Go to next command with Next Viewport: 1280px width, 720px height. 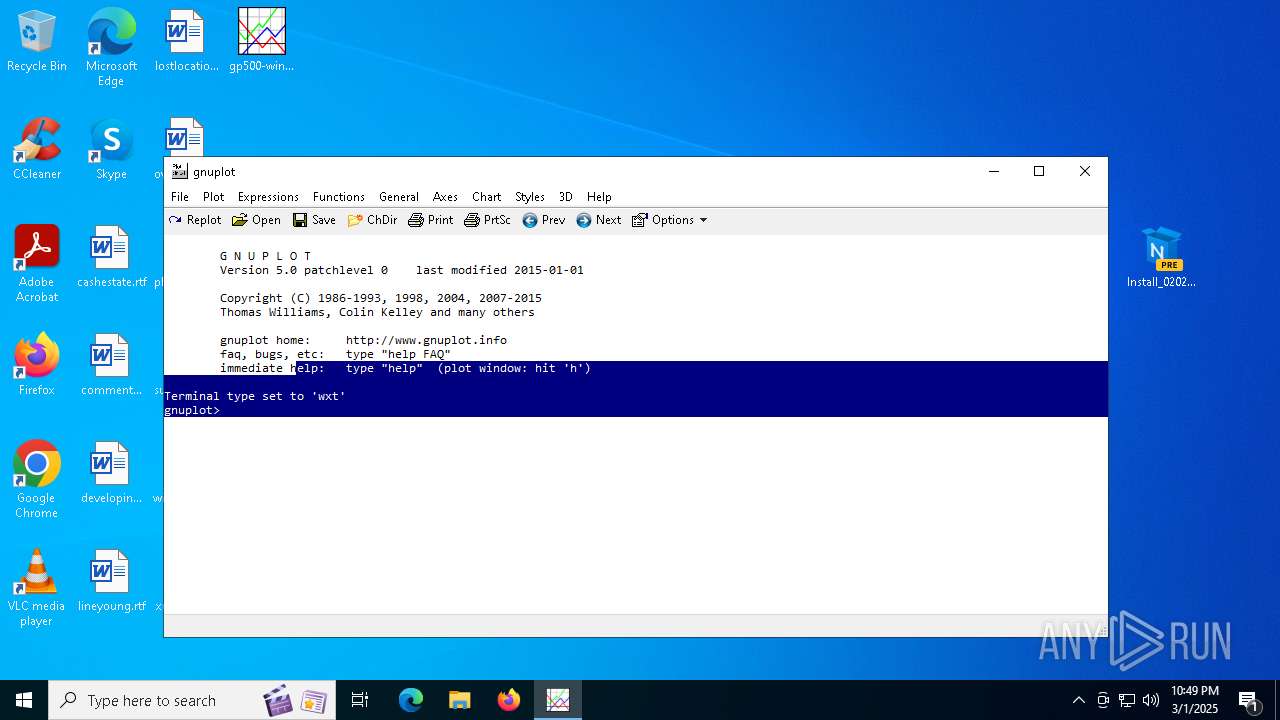tap(599, 220)
